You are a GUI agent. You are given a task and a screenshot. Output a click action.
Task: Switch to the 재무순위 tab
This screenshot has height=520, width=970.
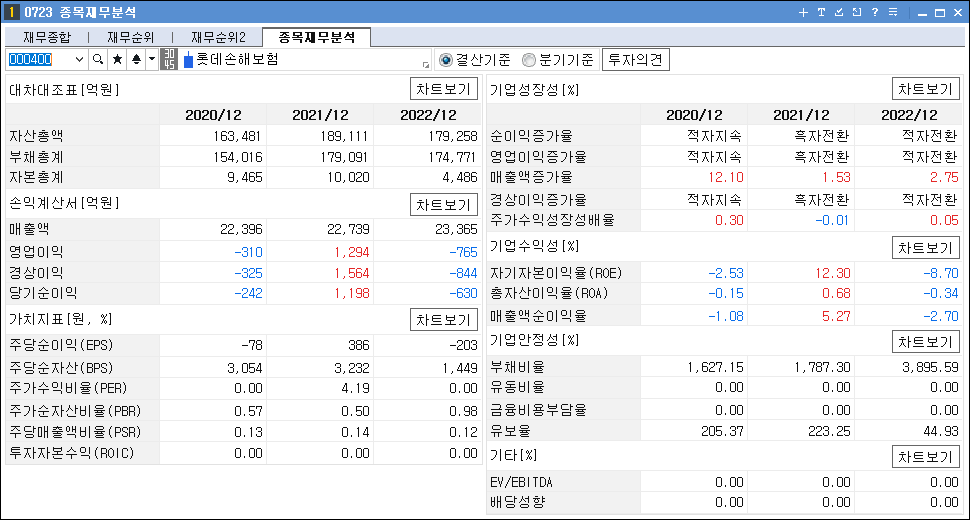(x=130, y=38)
